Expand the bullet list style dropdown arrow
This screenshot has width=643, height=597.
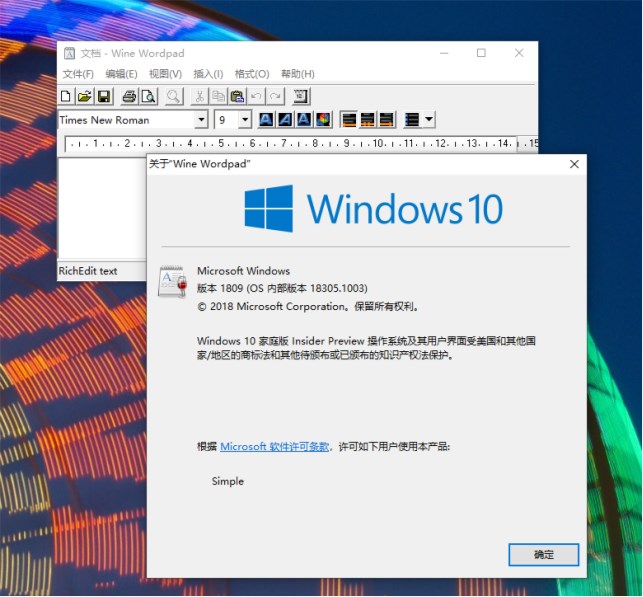[x=429, y=120]
